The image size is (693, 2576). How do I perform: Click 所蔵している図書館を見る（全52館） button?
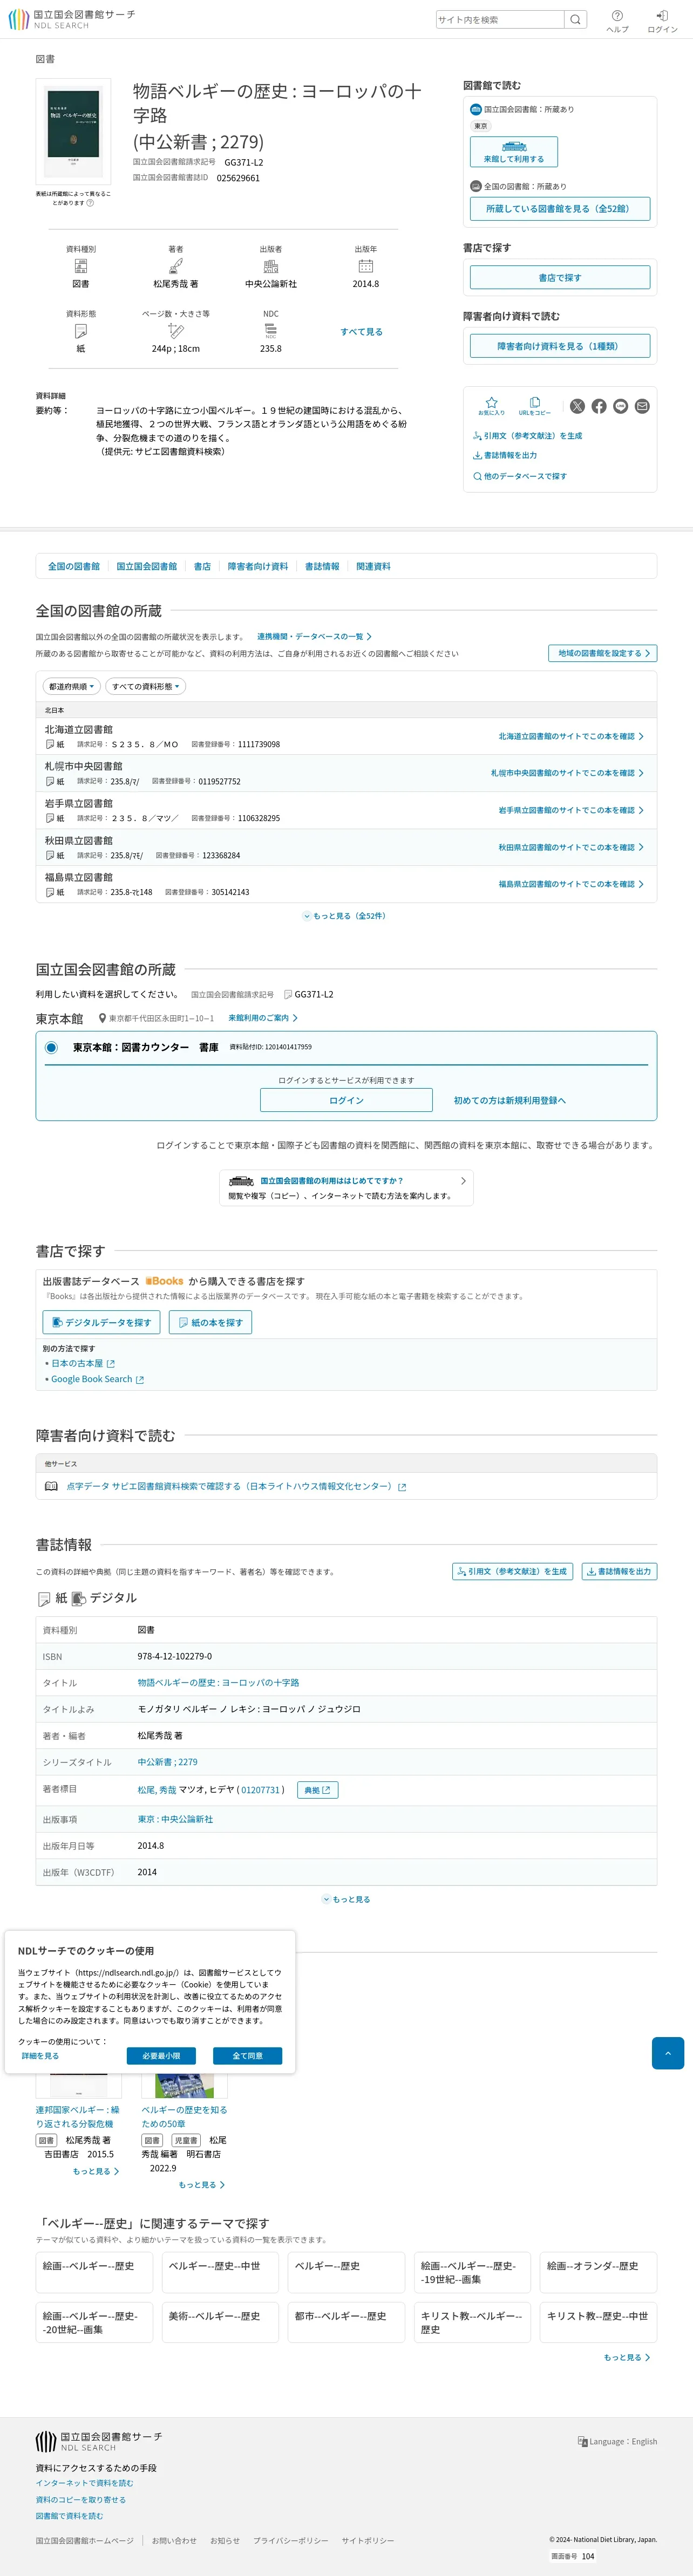560,208
